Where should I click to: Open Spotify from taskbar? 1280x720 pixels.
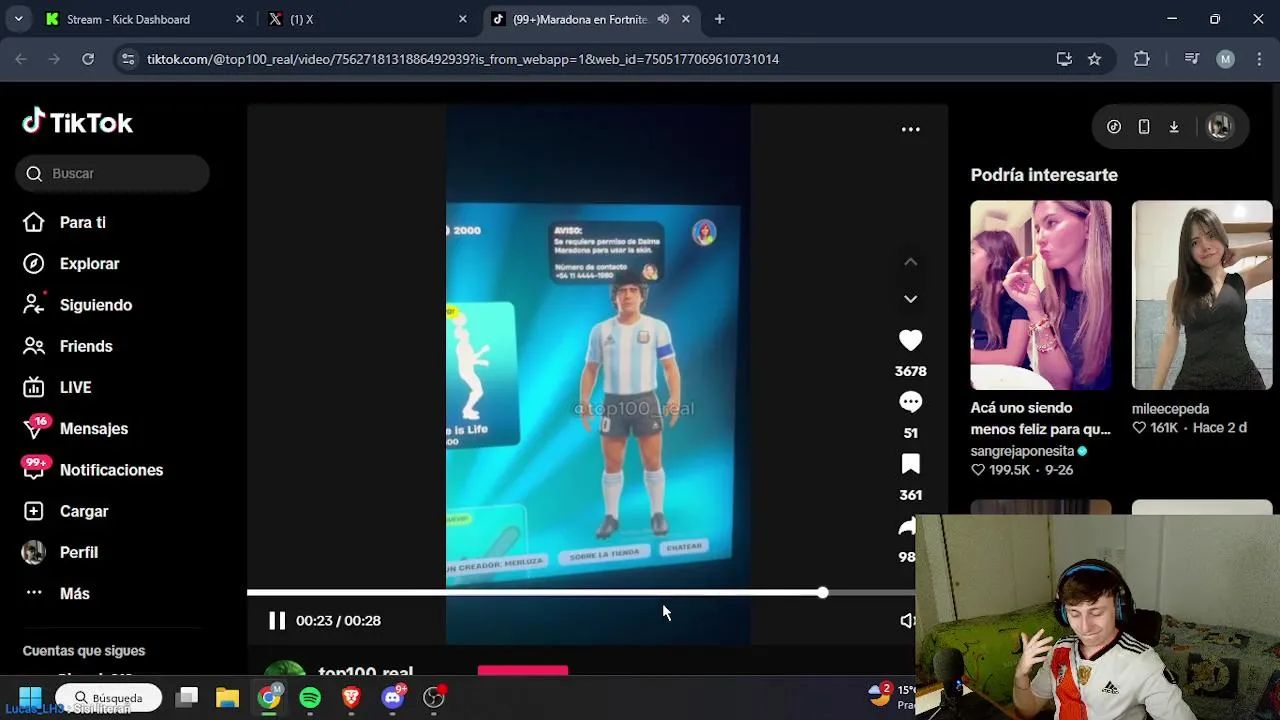tap(310, 697)
